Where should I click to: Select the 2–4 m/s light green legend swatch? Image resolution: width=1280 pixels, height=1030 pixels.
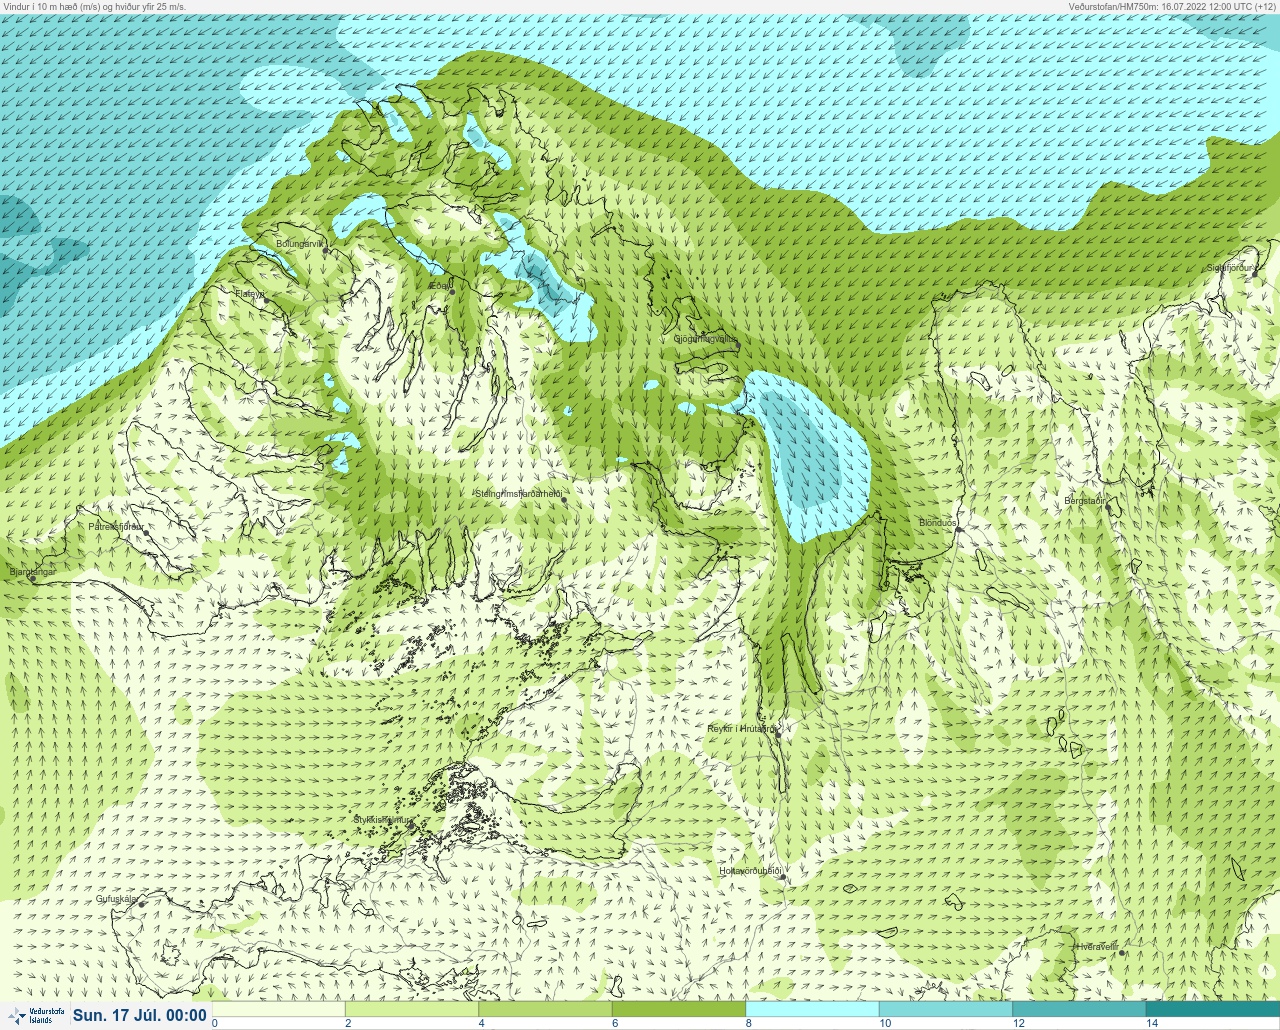tap(412, 1009)
